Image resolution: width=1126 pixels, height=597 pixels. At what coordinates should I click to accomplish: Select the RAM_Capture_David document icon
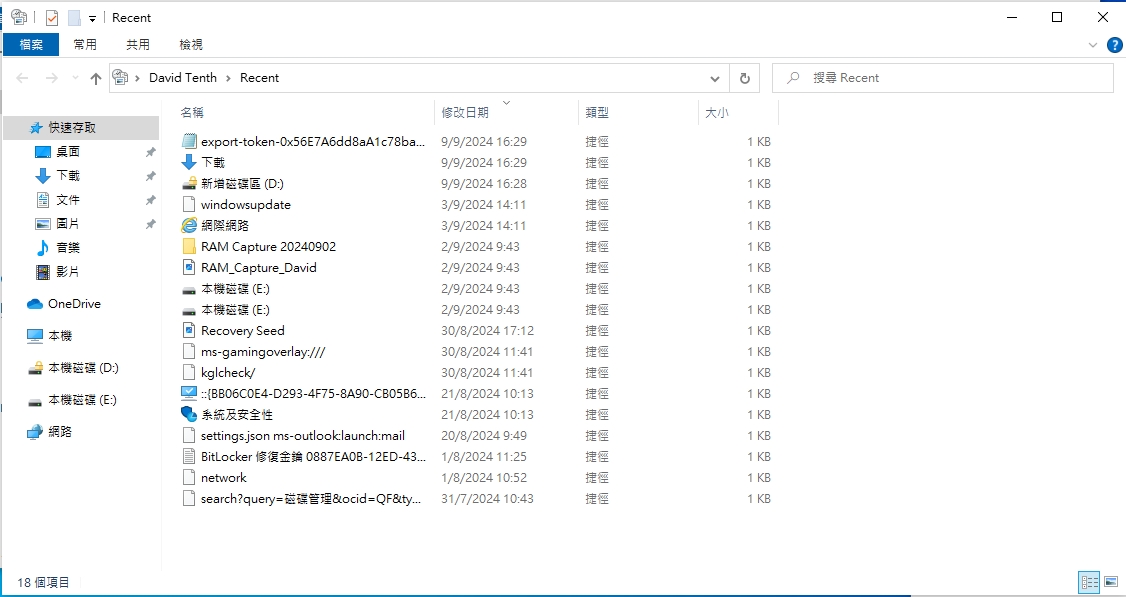click(189, 267)
